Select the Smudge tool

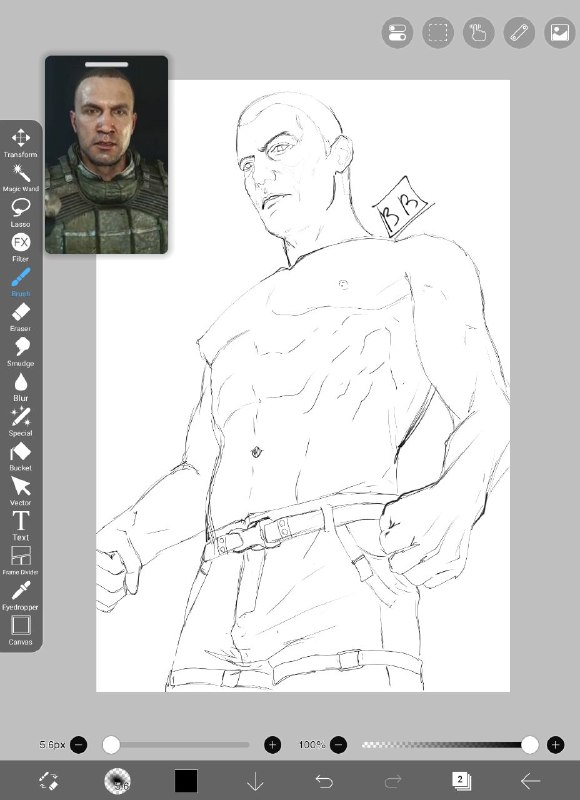pos(20,352)
